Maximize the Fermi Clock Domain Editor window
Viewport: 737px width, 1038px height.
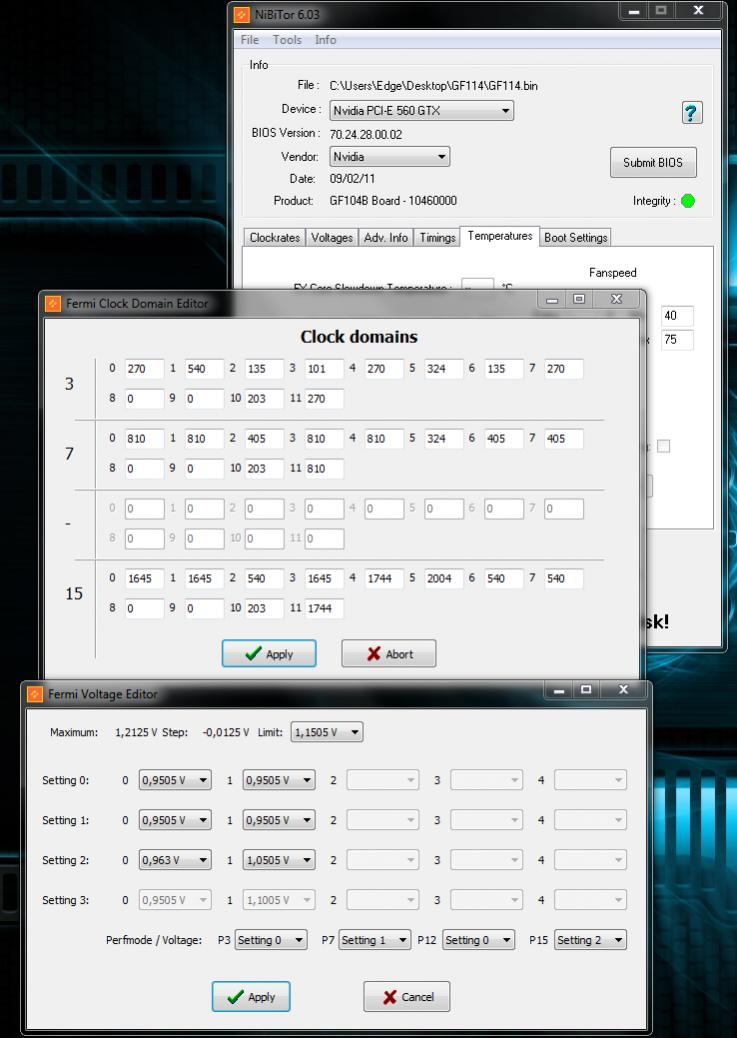click(x=579, y=299)
